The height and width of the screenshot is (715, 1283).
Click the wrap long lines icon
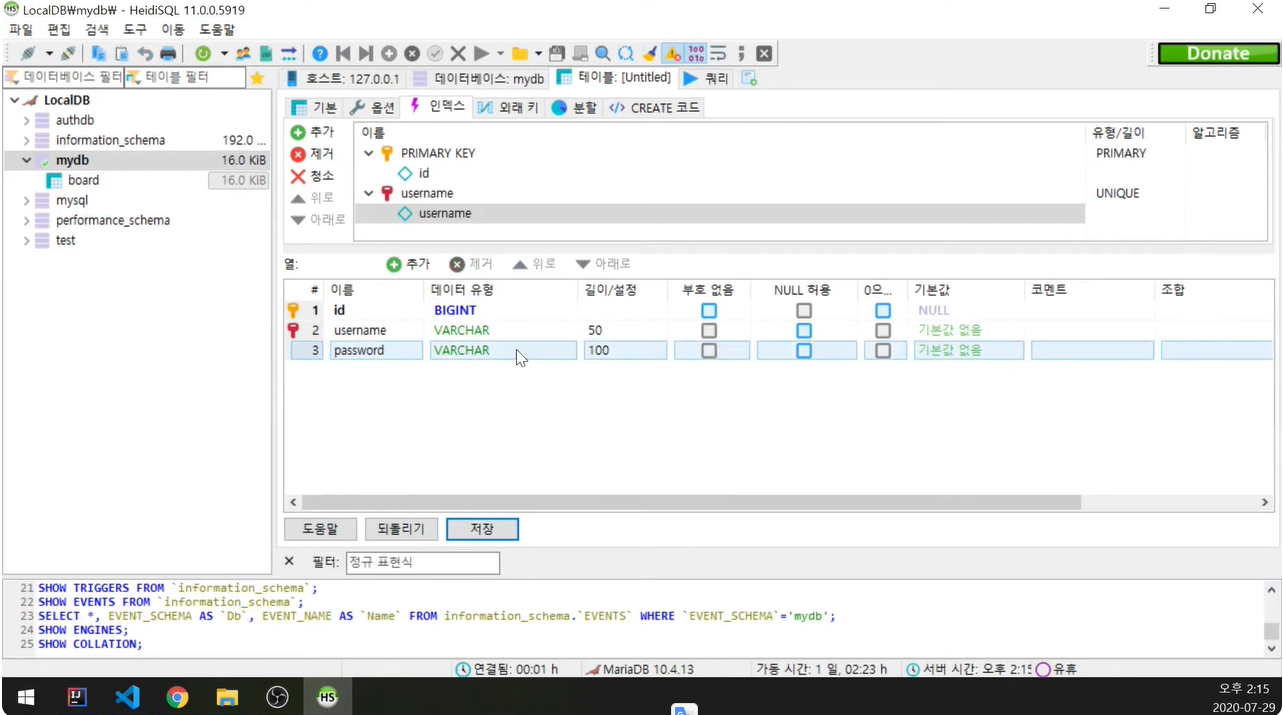point(718,53)
